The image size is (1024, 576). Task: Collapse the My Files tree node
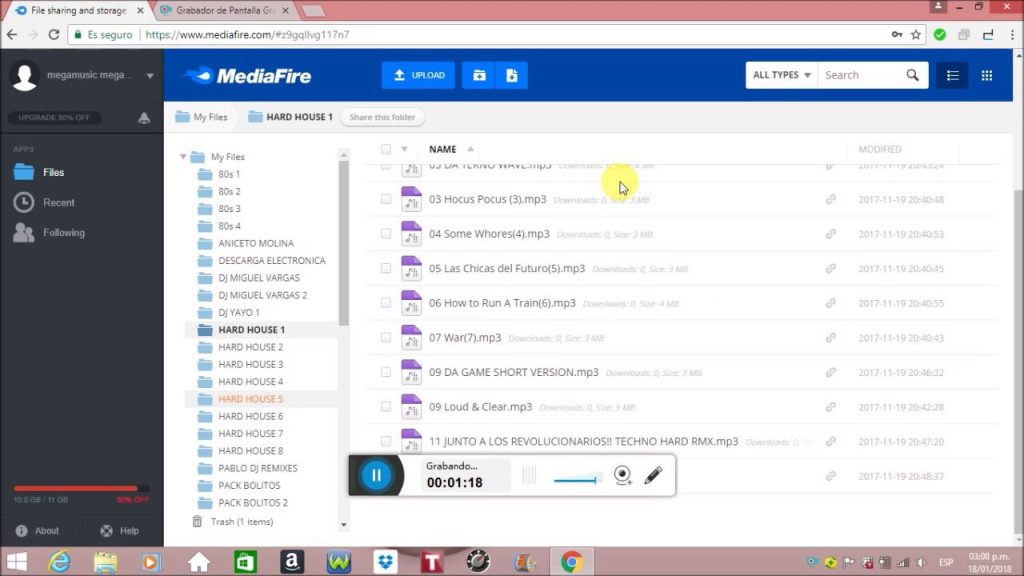[184, 157]
